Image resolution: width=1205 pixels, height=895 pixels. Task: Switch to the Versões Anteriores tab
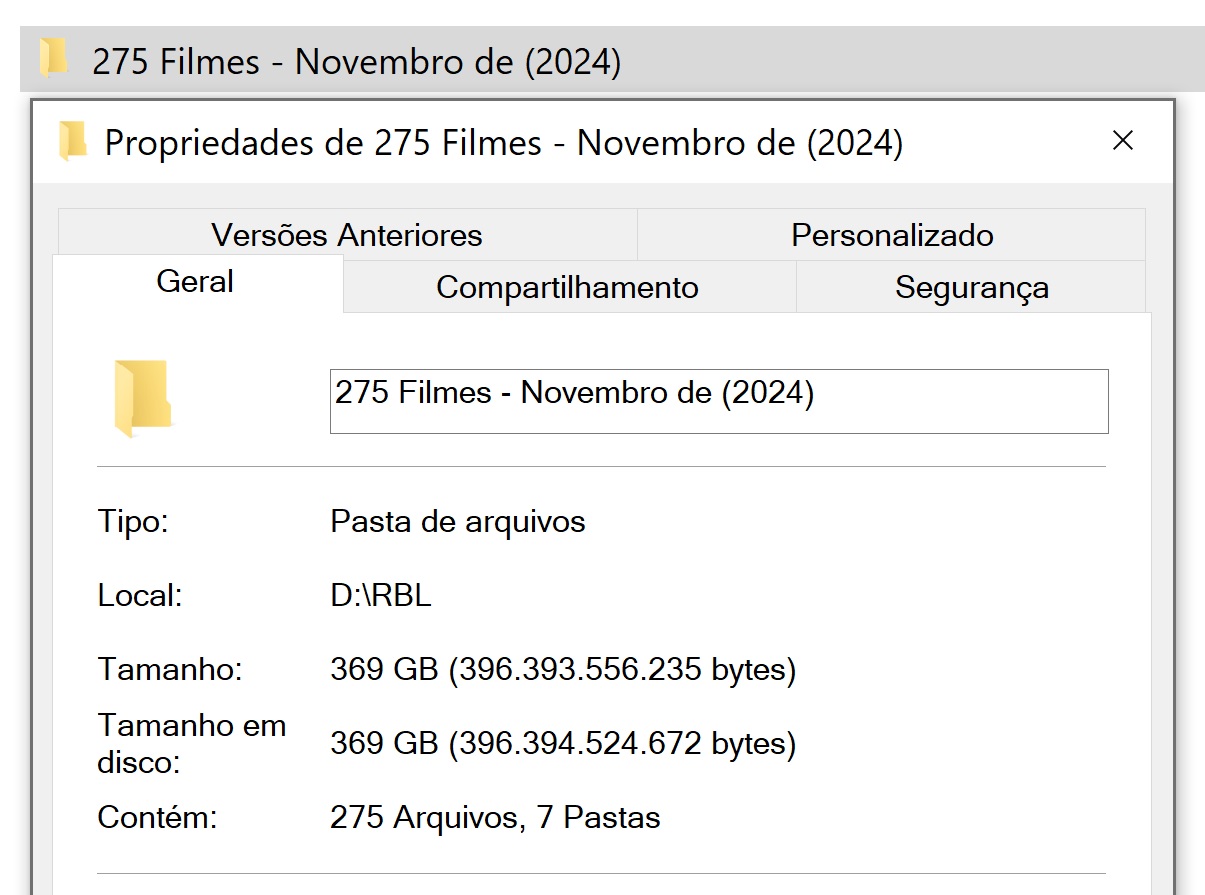tap(347, 235)
